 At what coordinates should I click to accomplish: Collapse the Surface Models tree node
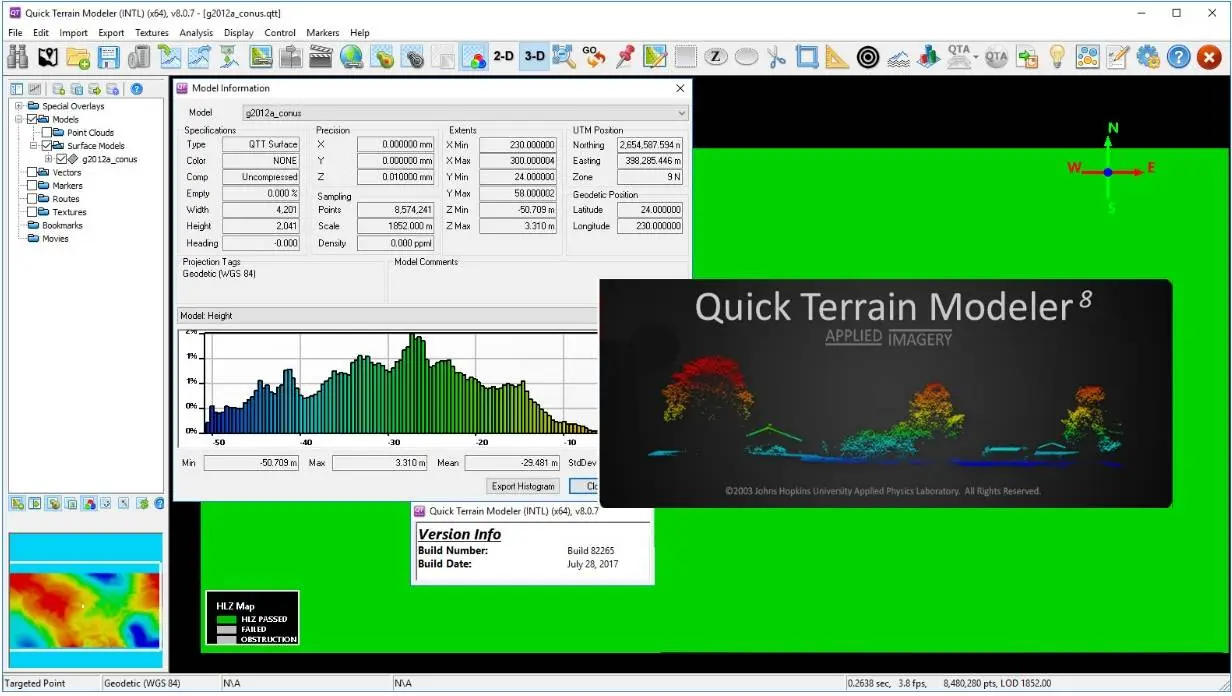33,145
